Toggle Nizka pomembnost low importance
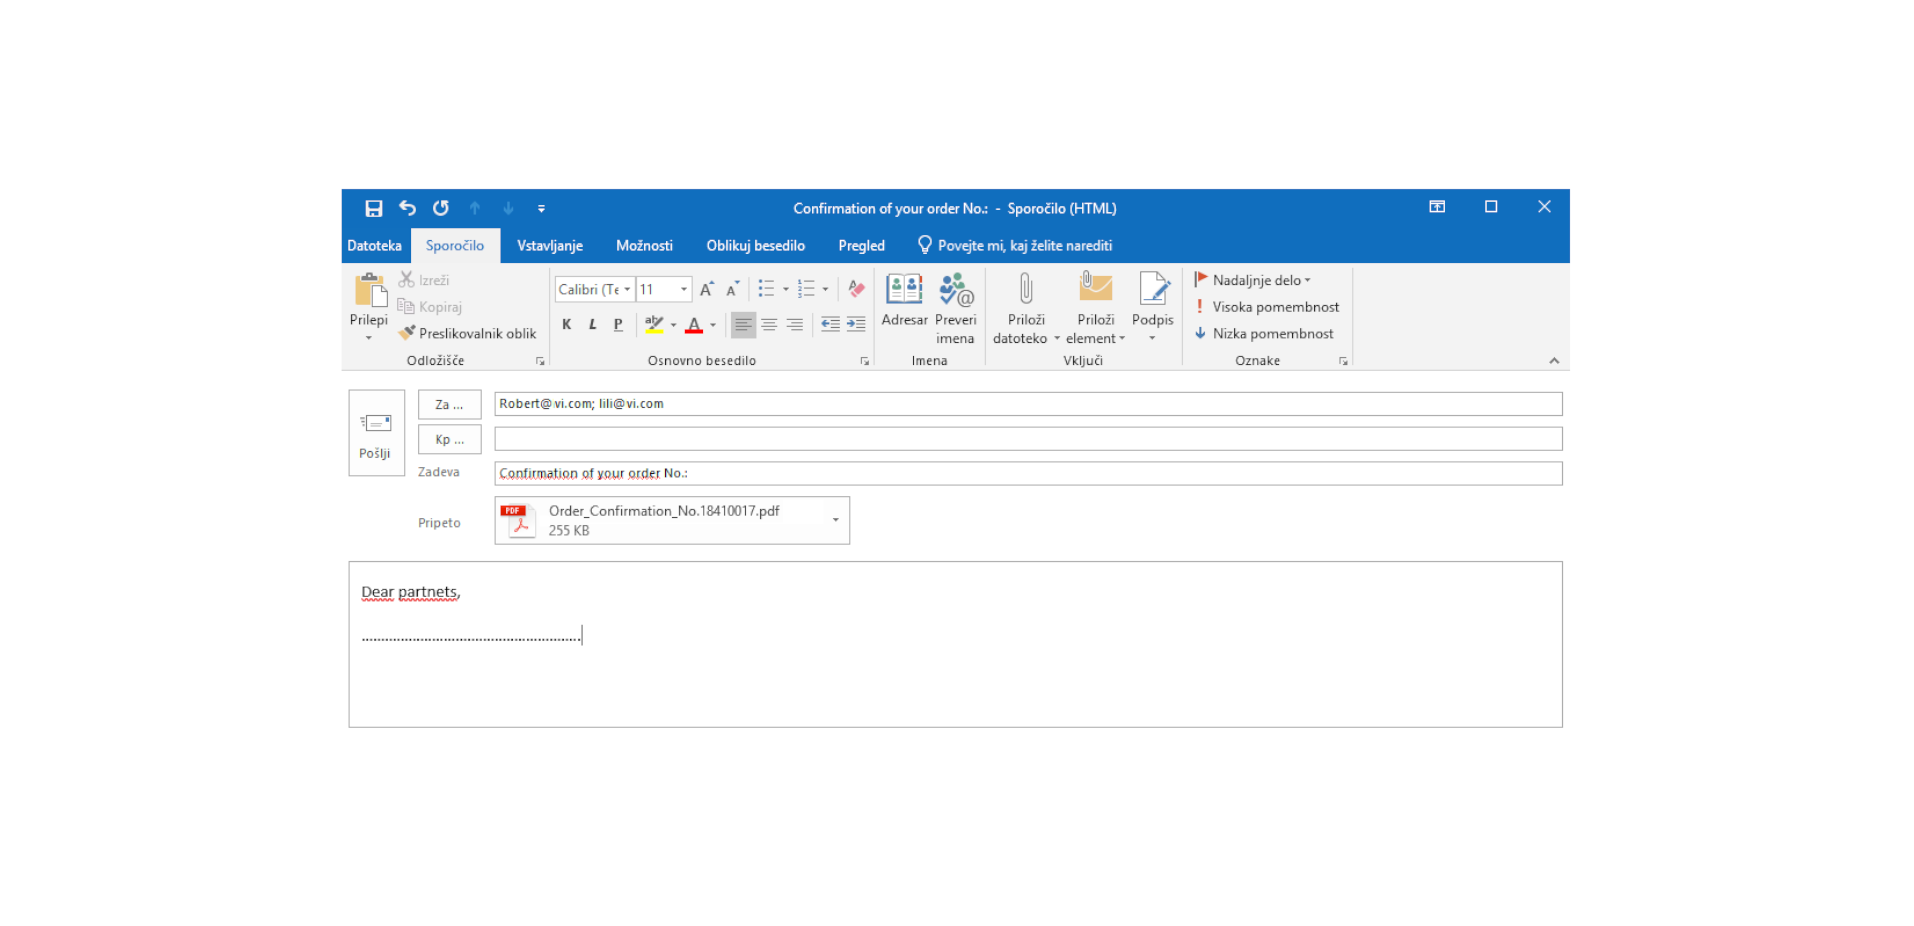Viewport: 1914px width, 926px height. coord(1263,333)
